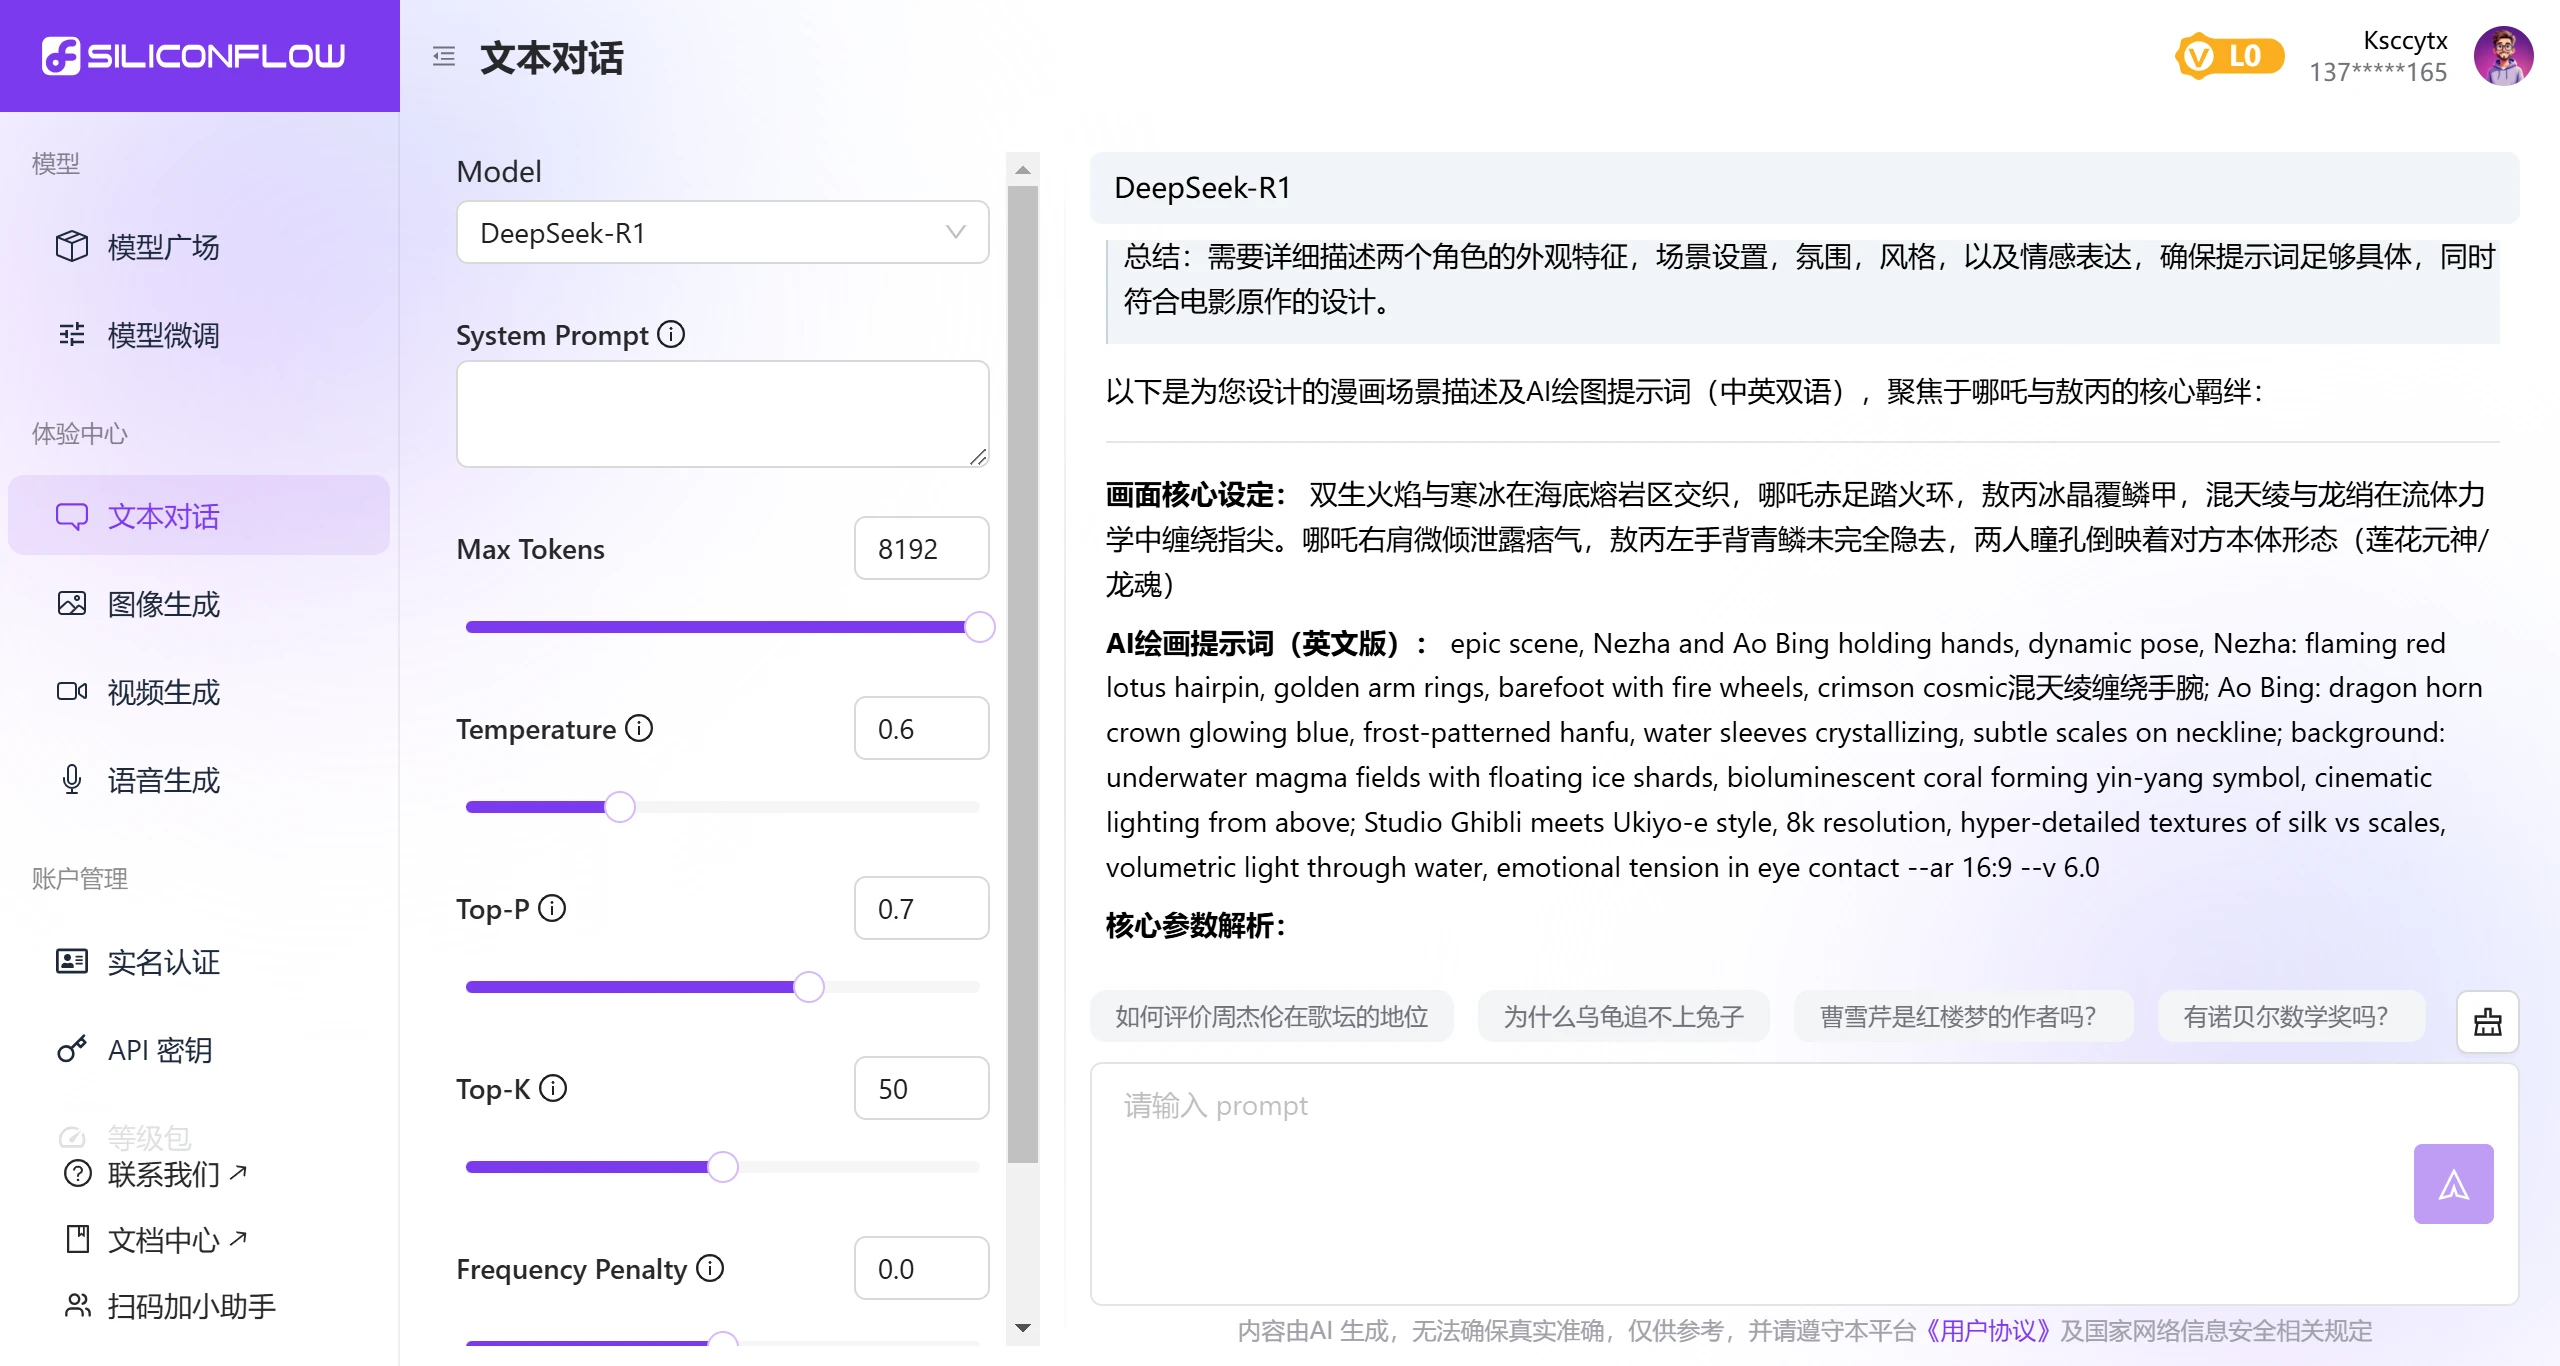This screenshot has width=2560, height=1366.
Task: Click the clear conversation broom icon
Action: coord(2488,1021)
